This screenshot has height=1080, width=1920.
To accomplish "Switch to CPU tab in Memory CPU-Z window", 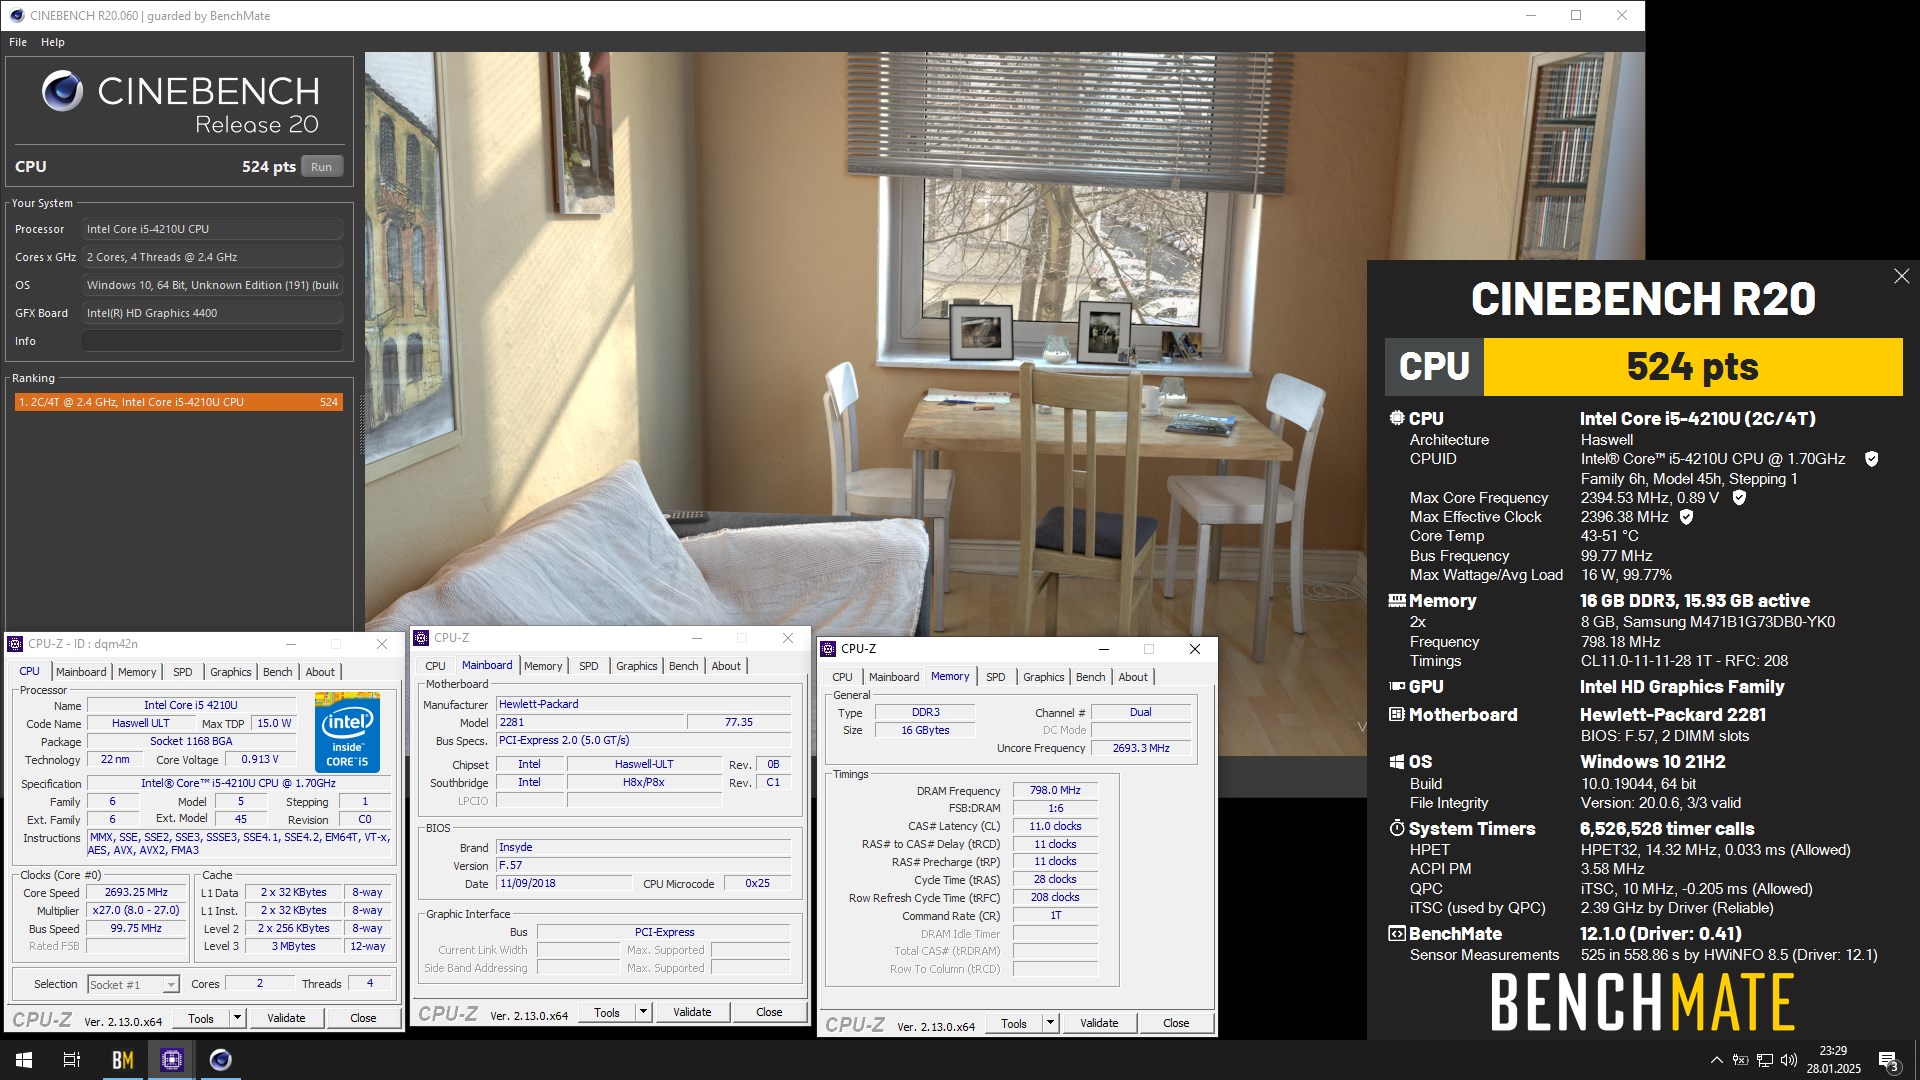I will point(843,677).
